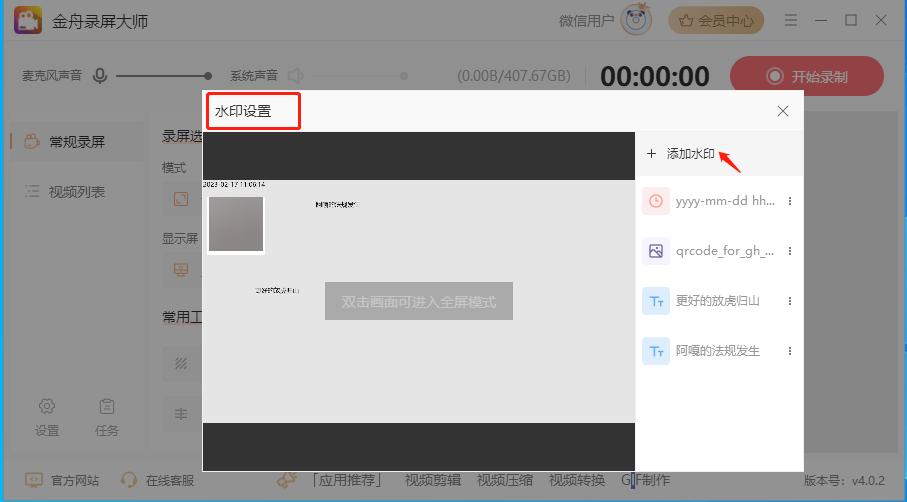Open 视频压缩 recommended app
Image resolution: width=907 pixels, height=502 pixels.
click(x=504, y=480)
